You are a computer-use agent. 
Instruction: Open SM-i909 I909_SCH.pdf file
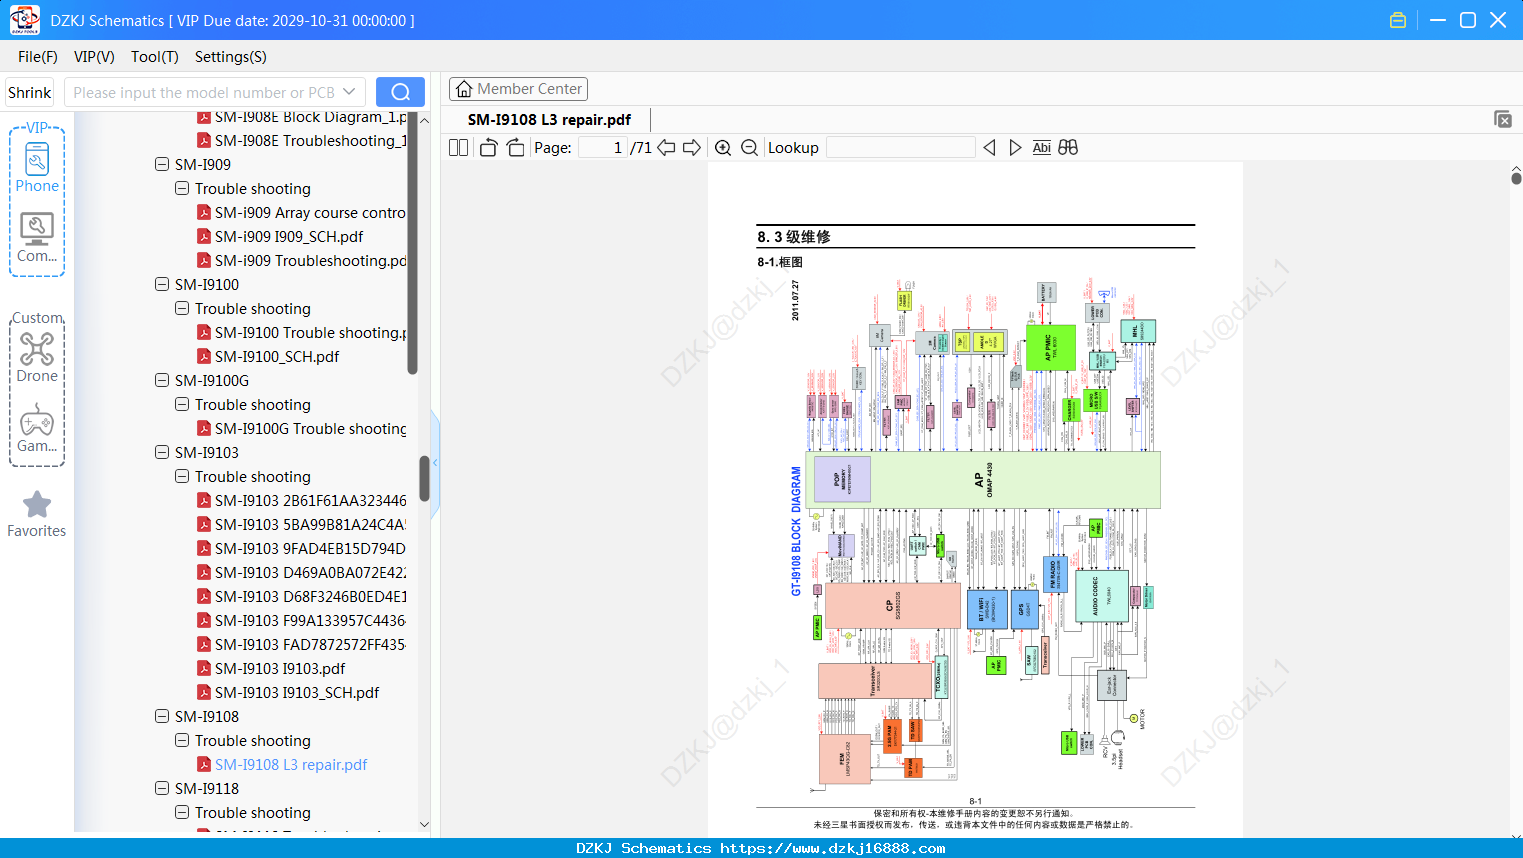pyautogui.click(x=289, y=237)
